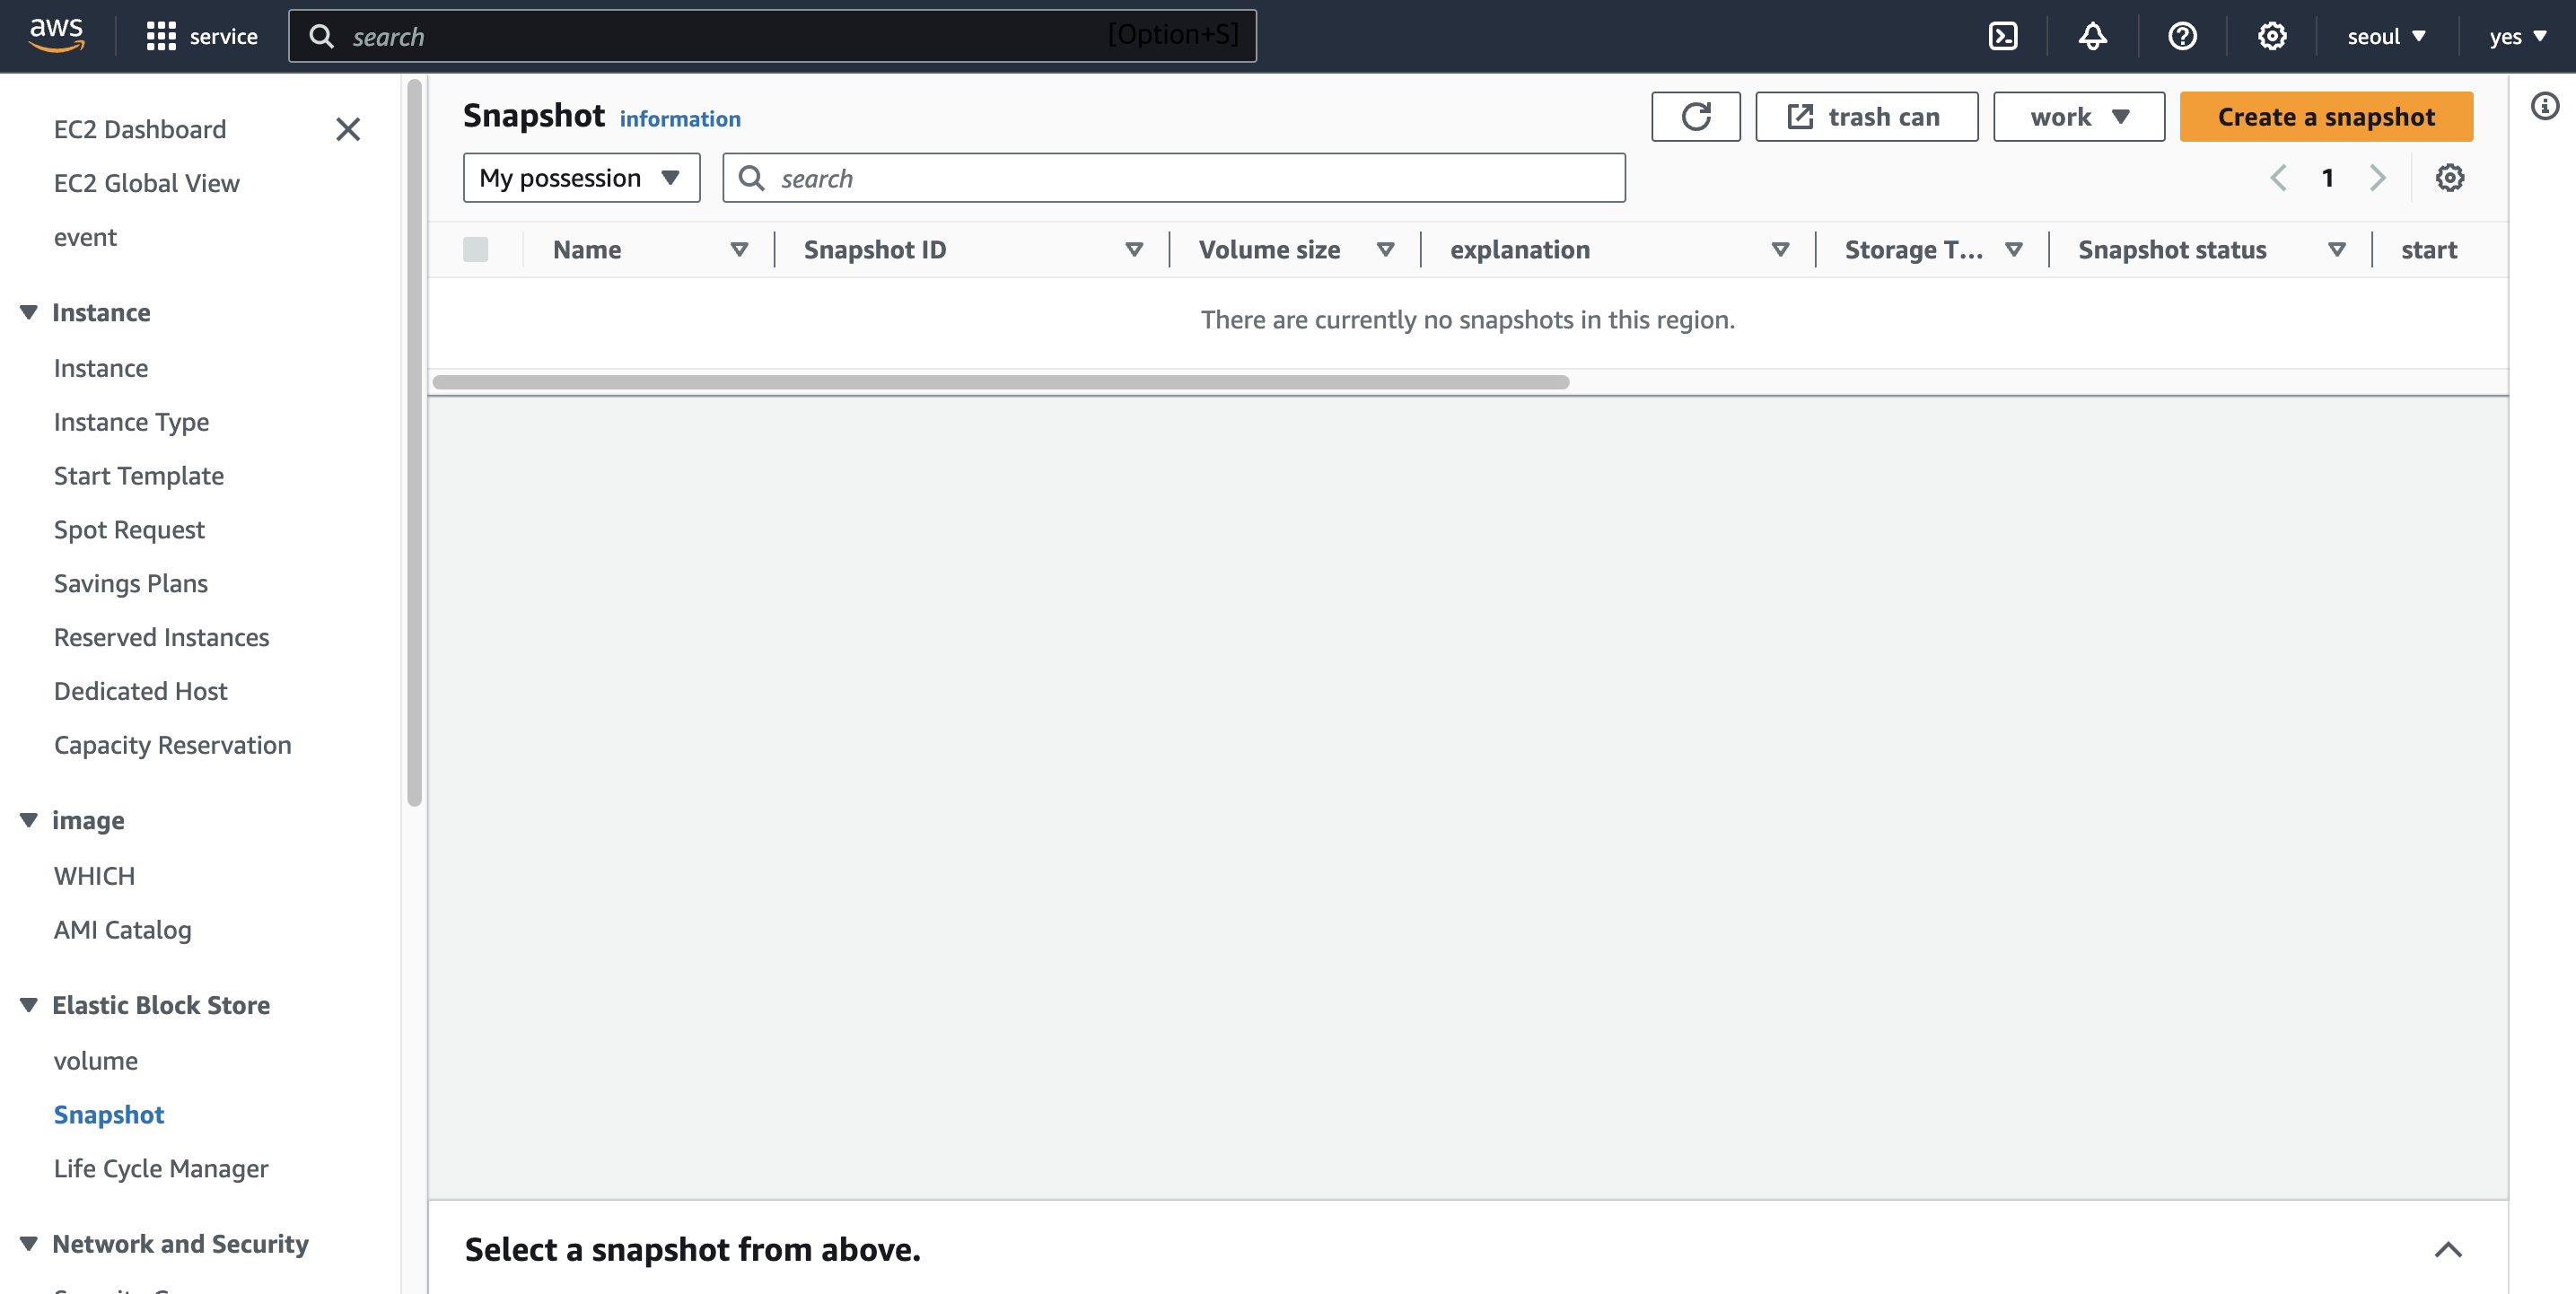
Task: Click the refresh snapshots icon button
Action: click(x=1695, y=117)
